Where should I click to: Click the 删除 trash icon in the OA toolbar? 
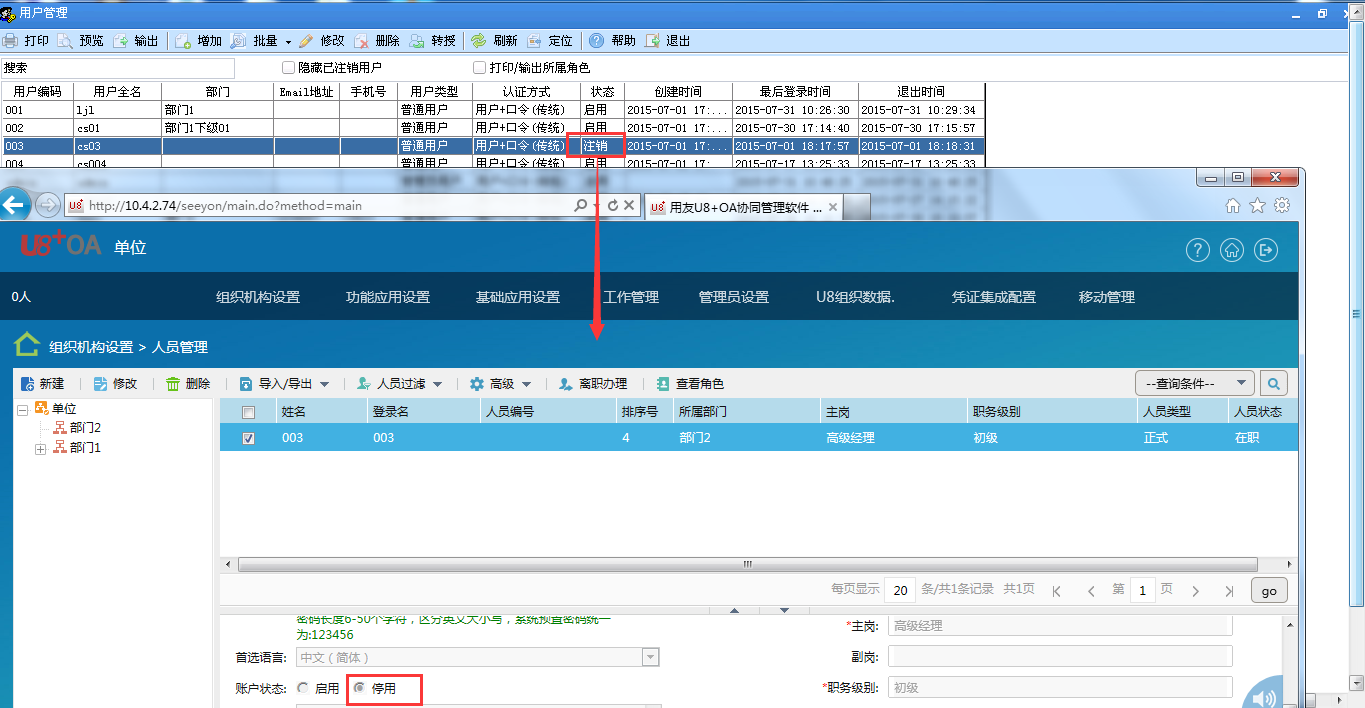click(173, 384)
